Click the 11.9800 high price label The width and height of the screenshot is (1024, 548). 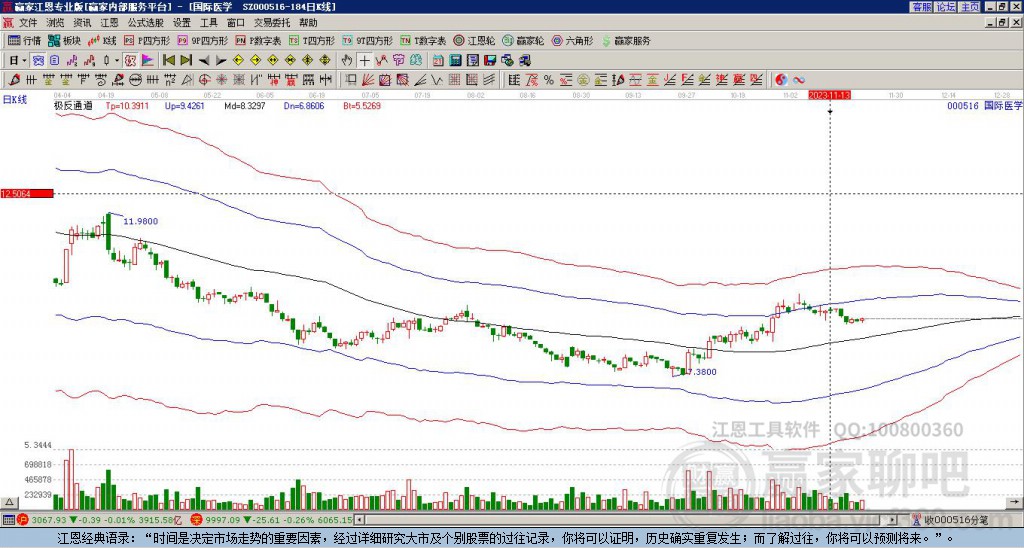(140, 221)
